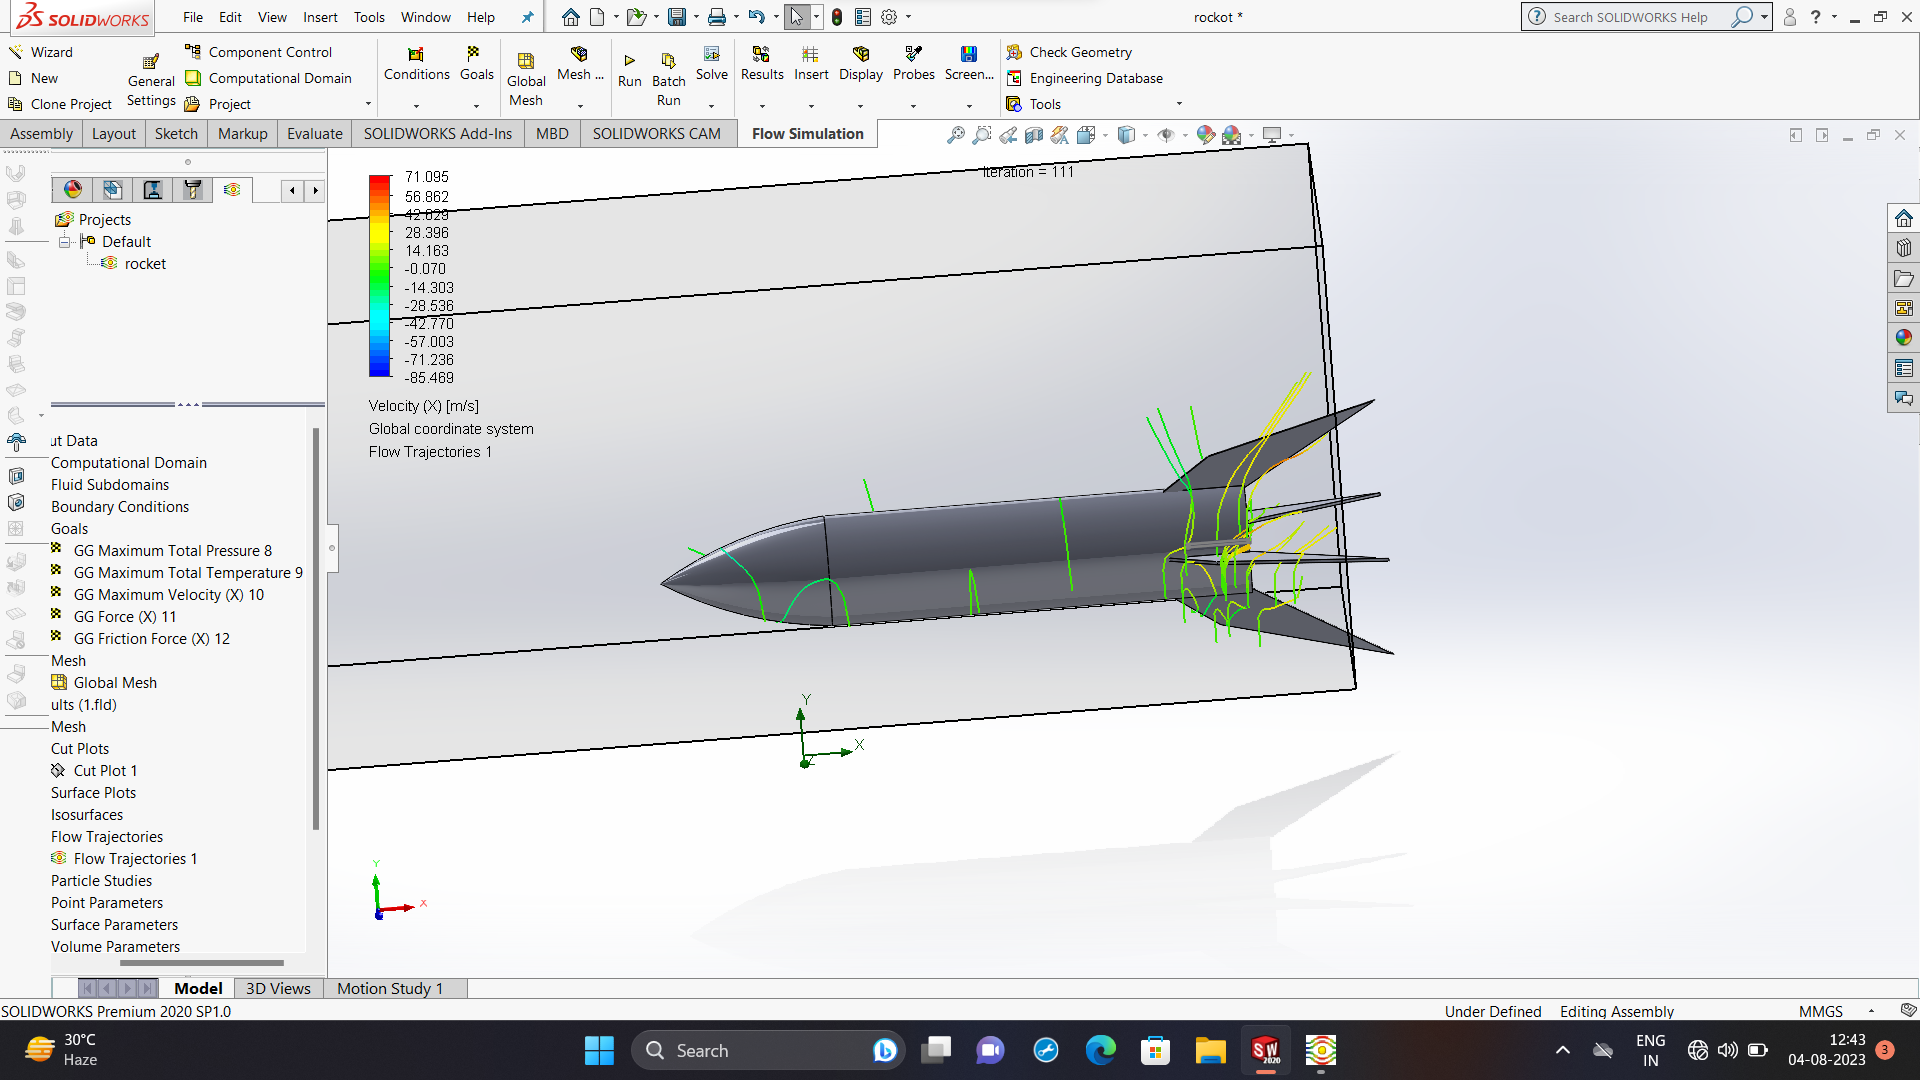Select the DisplayManager appearance tab icon
The height and width of the screenshot is (1080, 1920).
[73, 190]
